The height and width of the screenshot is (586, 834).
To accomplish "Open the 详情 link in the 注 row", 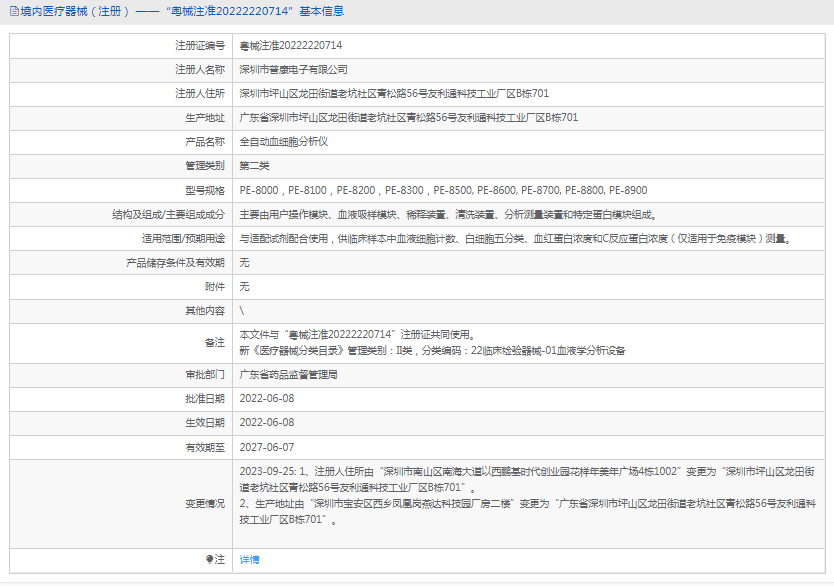I will coord(249,559).
